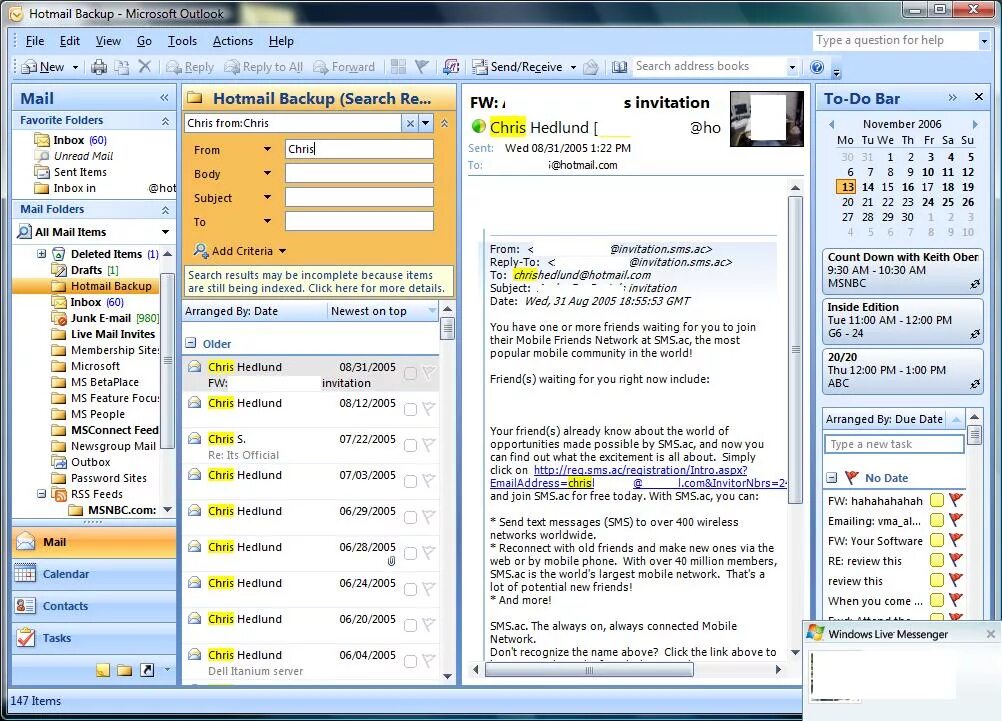Open the Address Book icon
1002x721 pixels.
coord(619,66)
